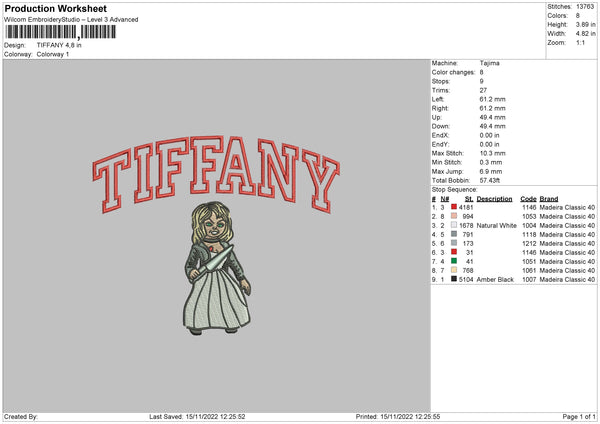Pick the gray swatch with 791 stitches

pyautogui.click(x=455, y=234)
